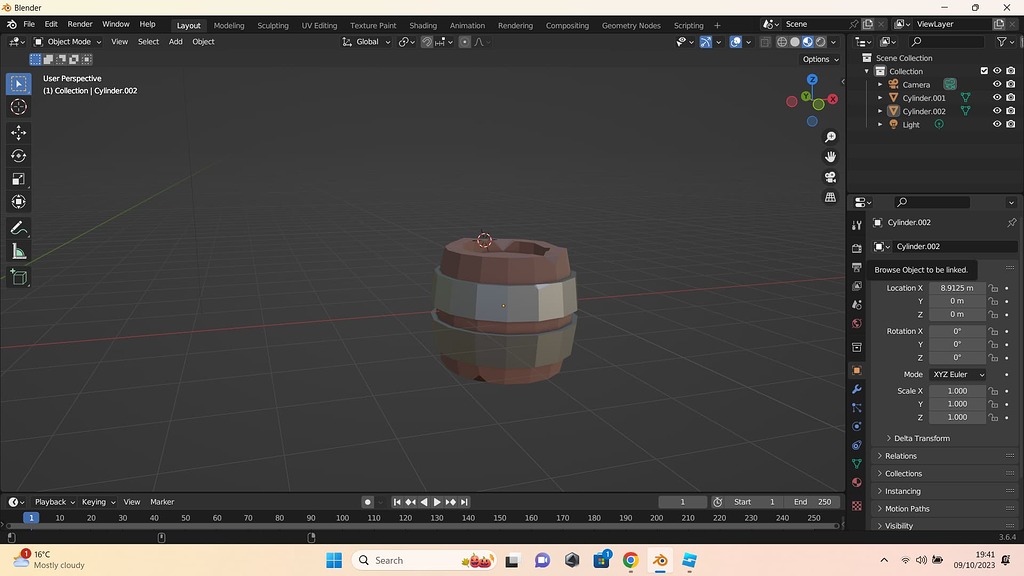Switch to Geometry Nodes workspace tab
This screenshot has width=1024, height=576.
click(631, 25)
